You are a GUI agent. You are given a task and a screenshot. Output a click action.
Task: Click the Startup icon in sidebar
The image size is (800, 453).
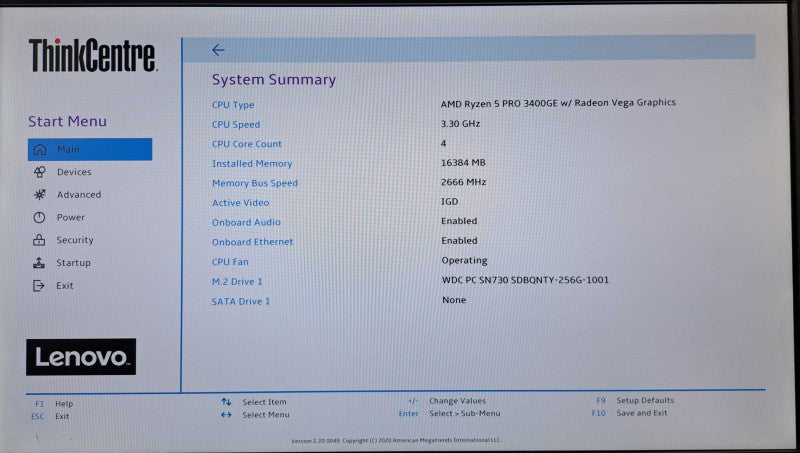coord(39,263)
